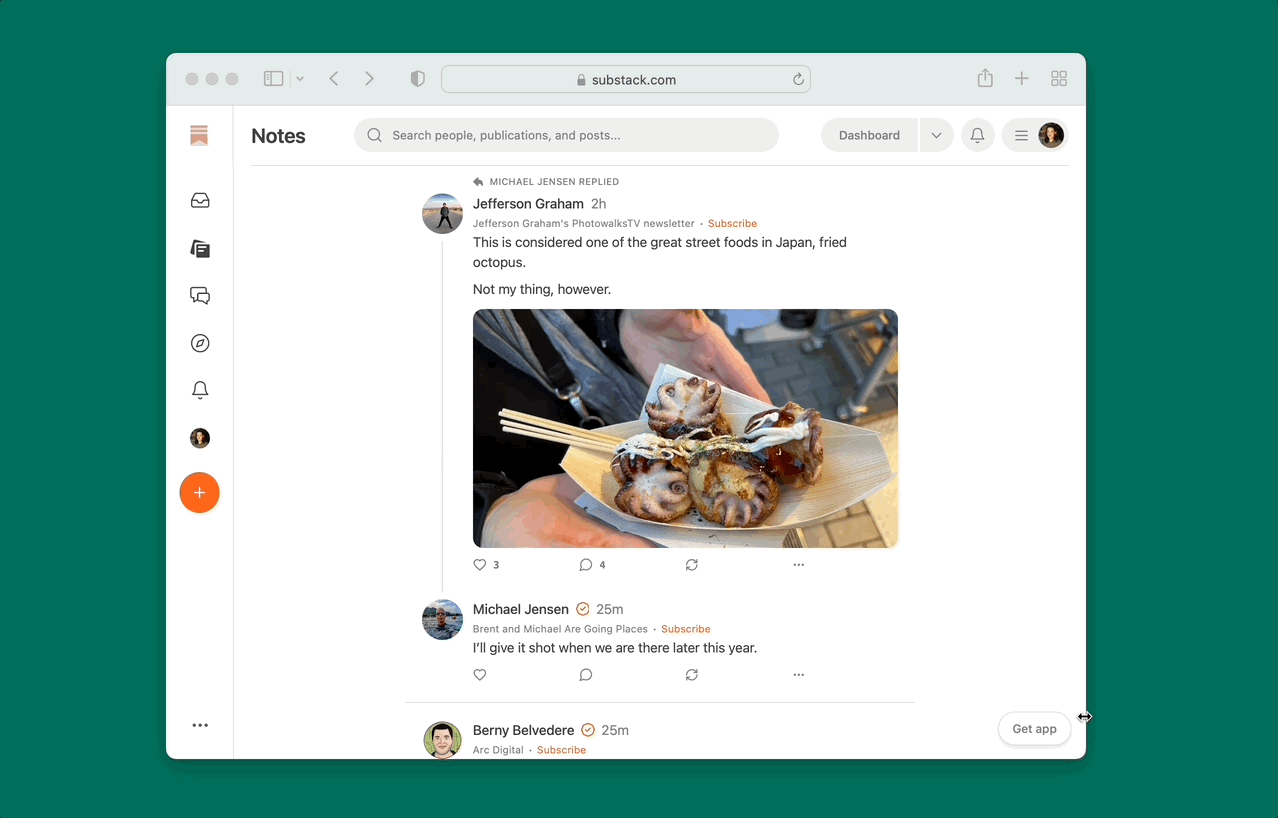Open Chat from the left sidebar
1278x818 pixels.
pyautogui.click(x=199, y=295)
